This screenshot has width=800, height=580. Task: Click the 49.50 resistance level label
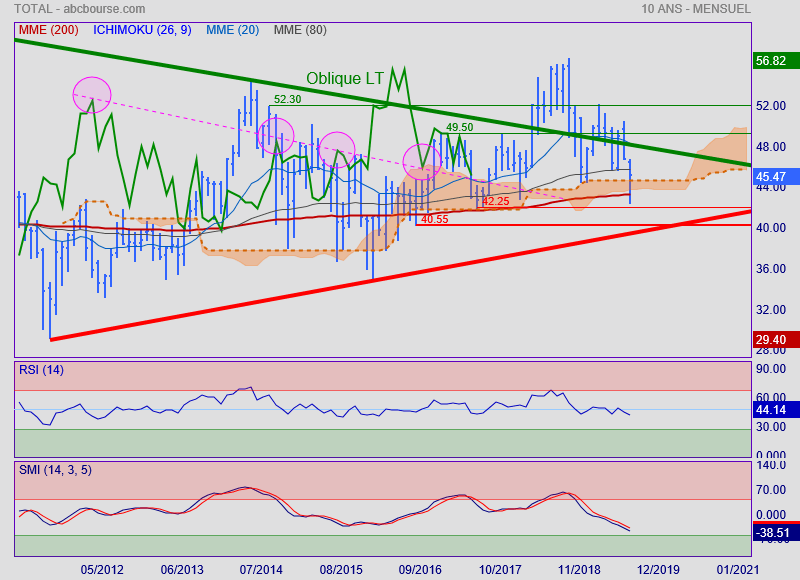tap(459, 127)
